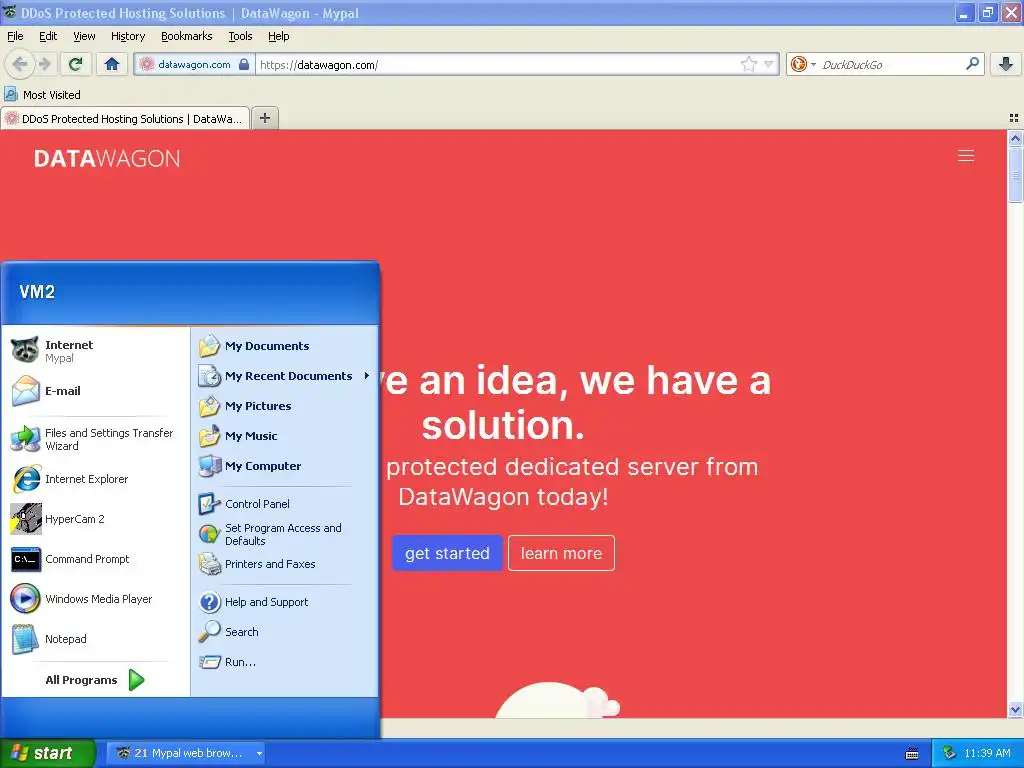Open the URL history dropdown arrow
The height and width of the screenshot is (768, 1024).
[x=769, y=64]
